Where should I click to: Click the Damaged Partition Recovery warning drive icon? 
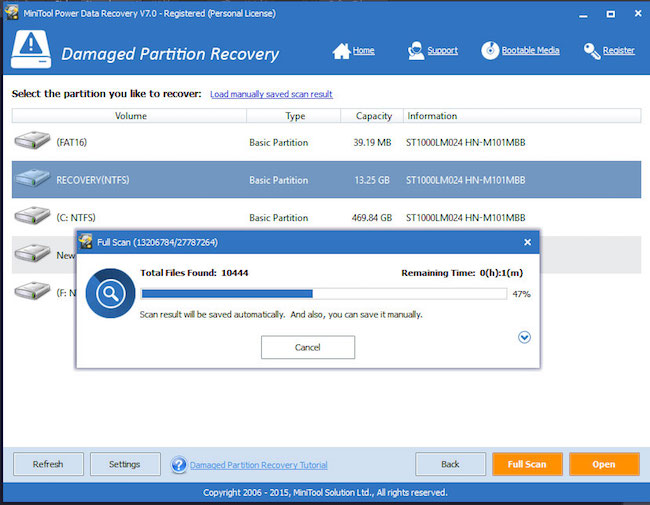coord(31,49)
